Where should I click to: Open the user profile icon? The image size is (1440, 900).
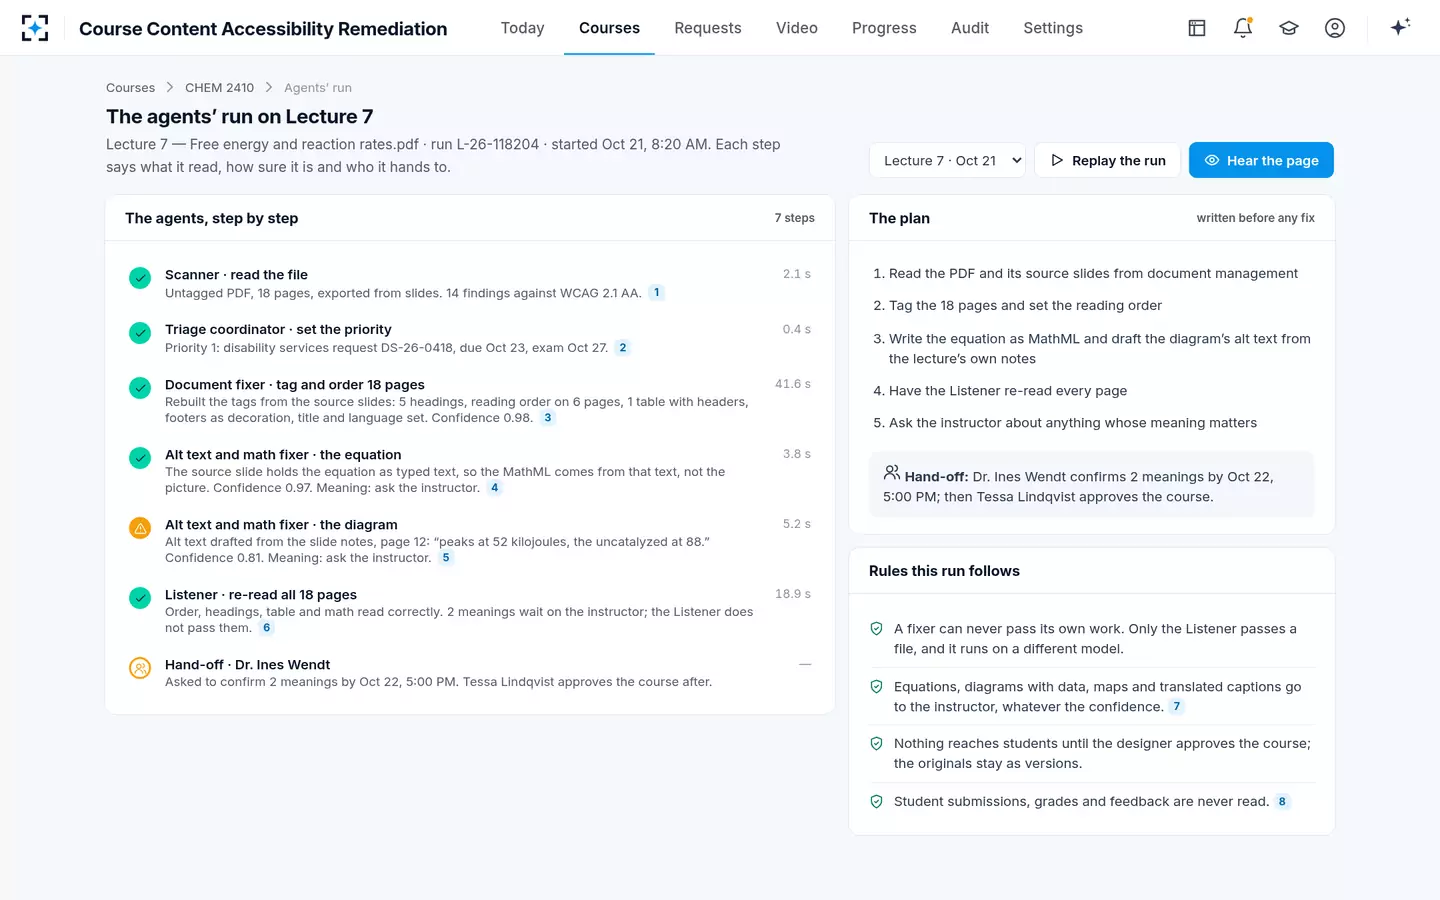click(1335, 28)
